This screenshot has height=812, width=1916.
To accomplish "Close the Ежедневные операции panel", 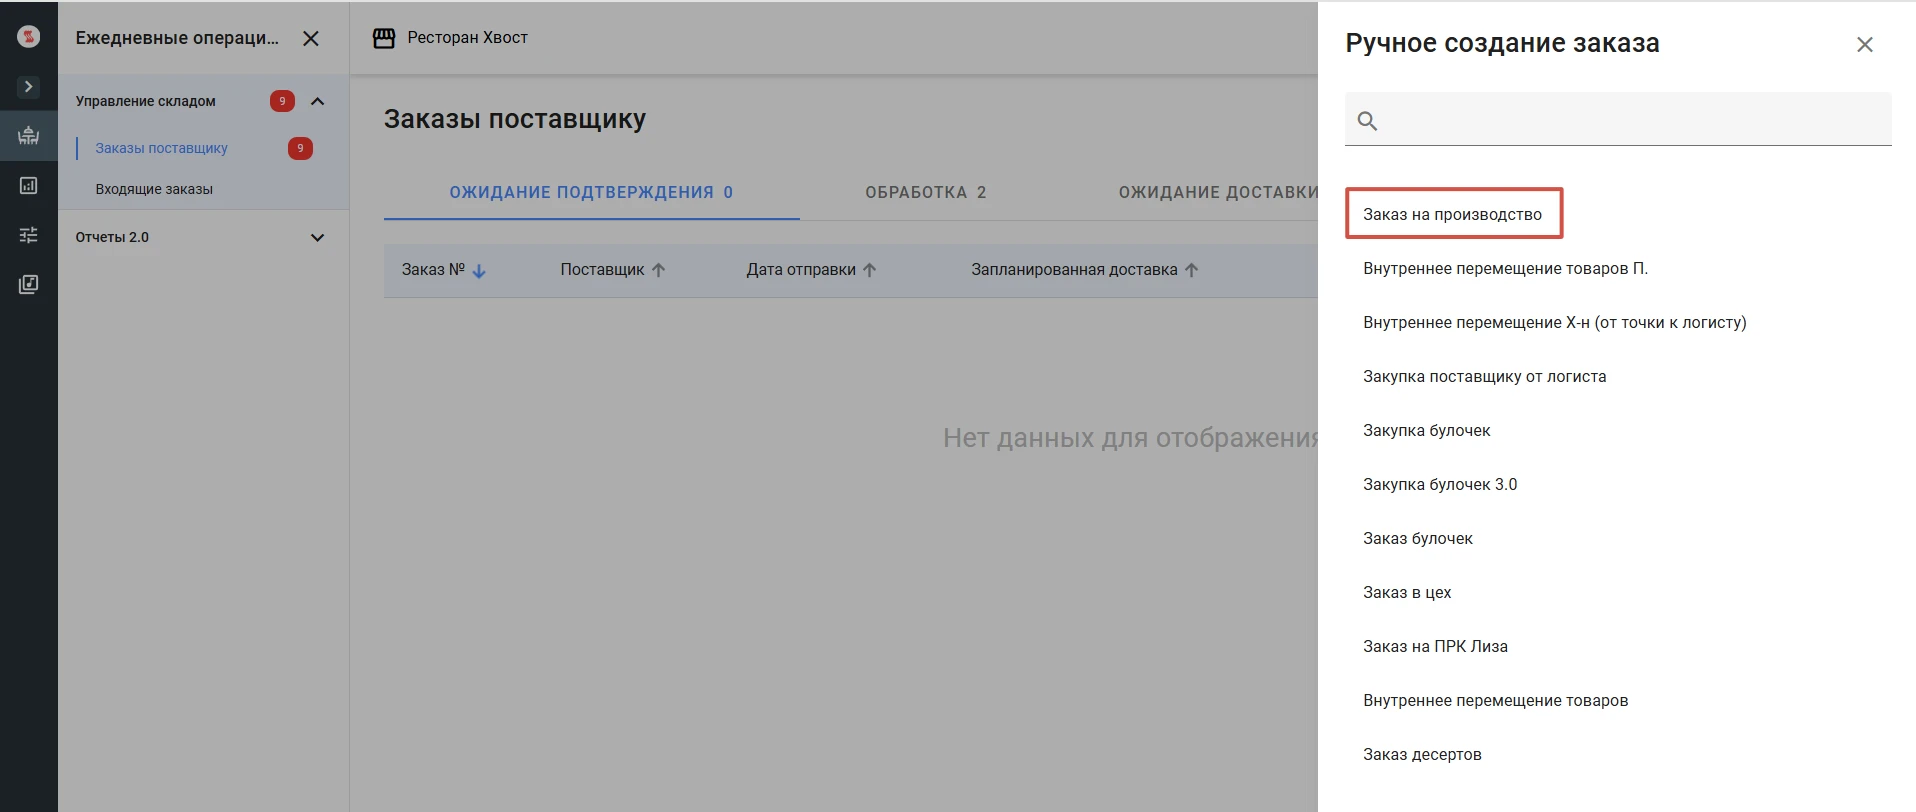I will 311,38.
